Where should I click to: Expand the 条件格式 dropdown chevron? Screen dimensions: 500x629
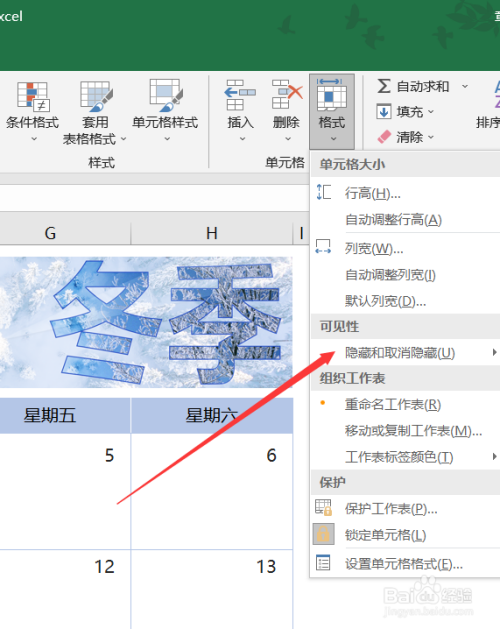click(34, 139)
